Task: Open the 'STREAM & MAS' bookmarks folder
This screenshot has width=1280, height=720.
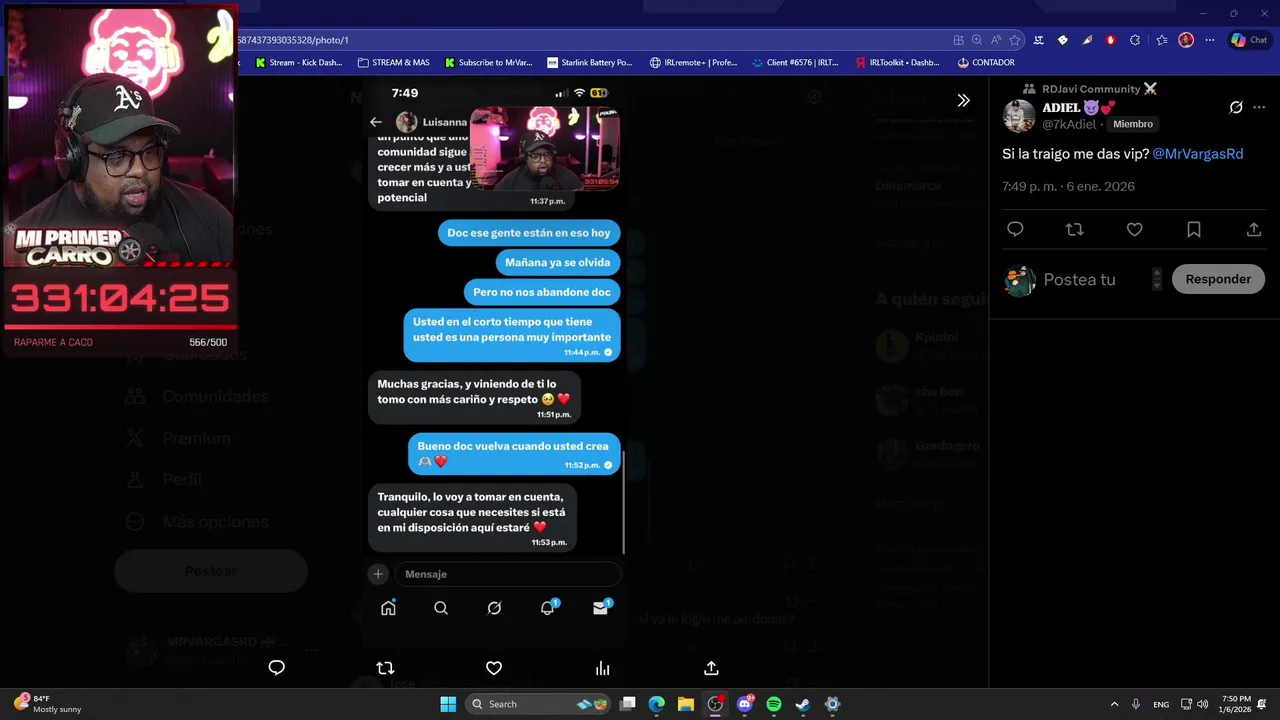Action: 393,62
